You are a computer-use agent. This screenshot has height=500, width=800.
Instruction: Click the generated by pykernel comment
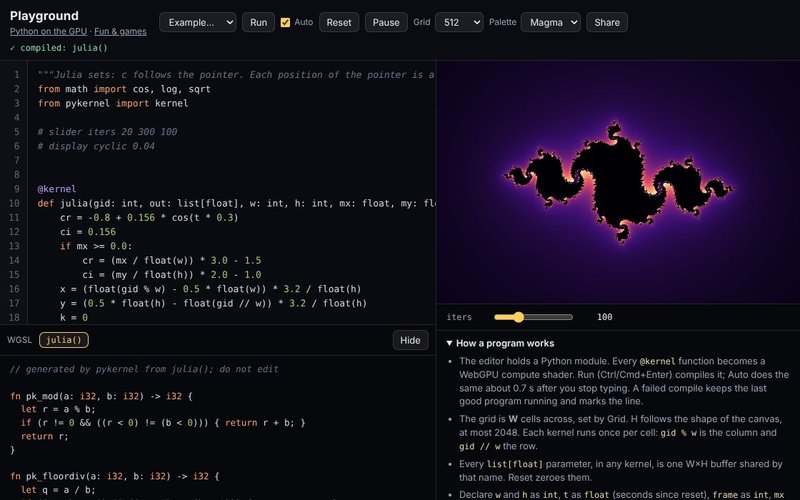tap(144, 369)
